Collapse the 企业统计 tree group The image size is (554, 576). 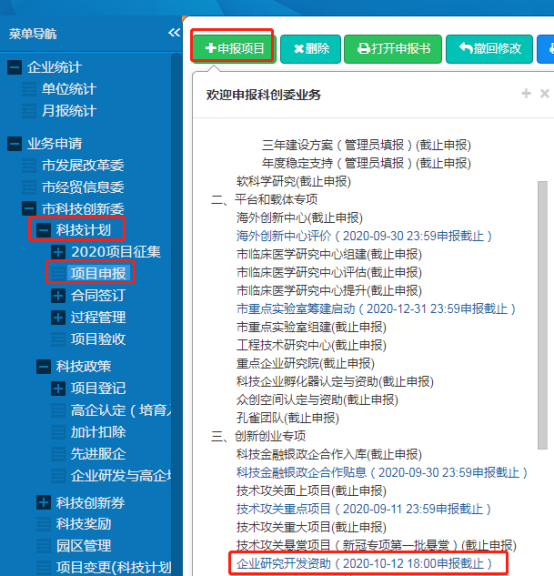point(14,68)
